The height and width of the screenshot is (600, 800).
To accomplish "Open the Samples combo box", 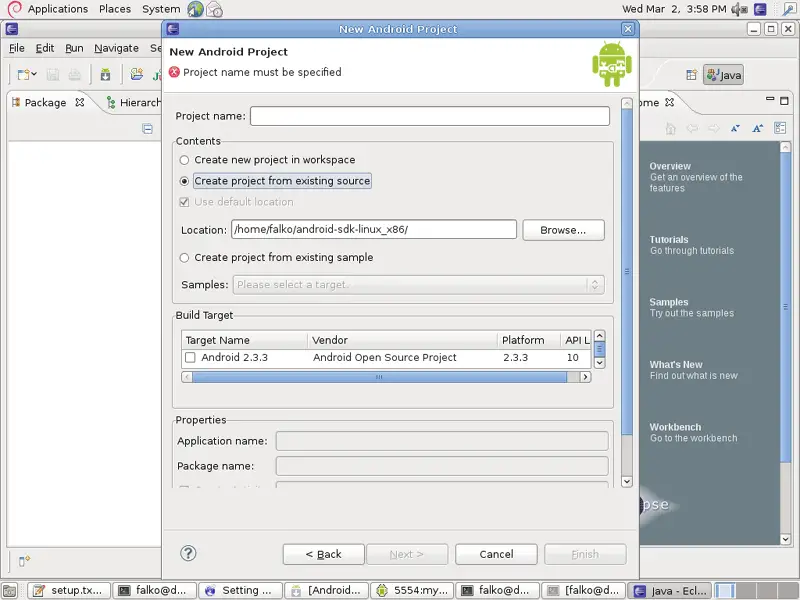I will pos(418,285).
